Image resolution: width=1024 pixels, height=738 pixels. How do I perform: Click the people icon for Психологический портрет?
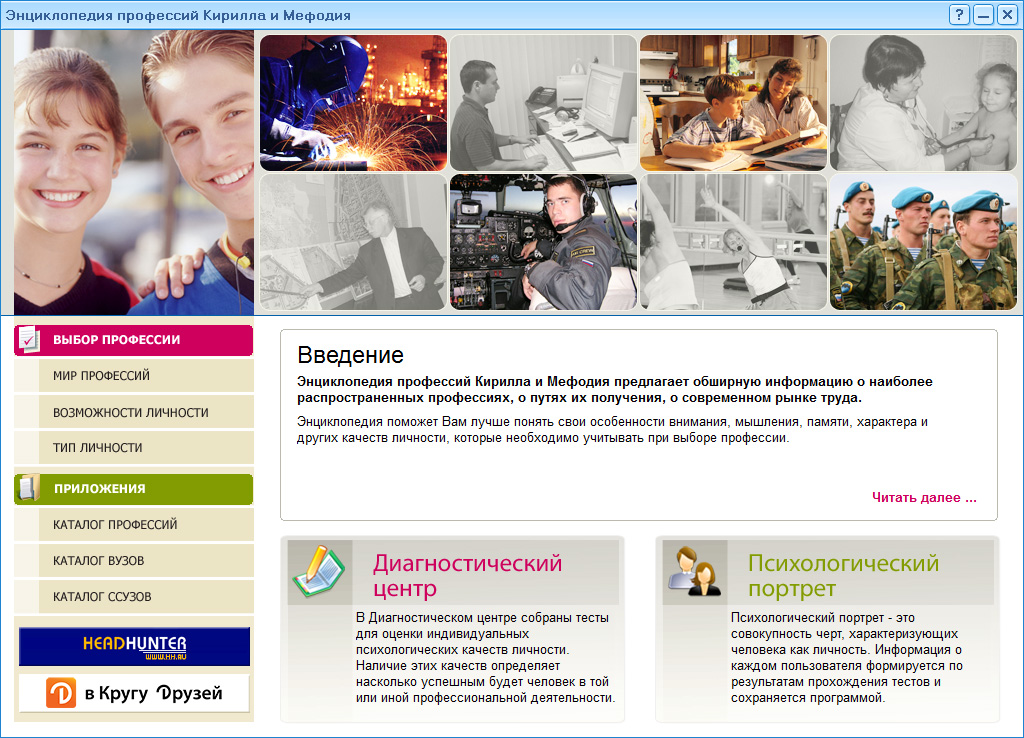pos(694,573)
